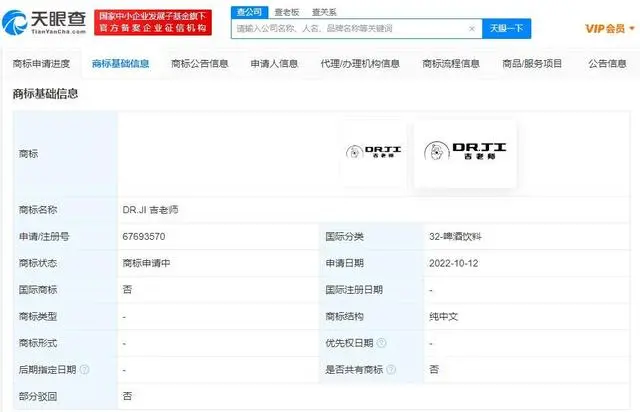Select classification value 32-啤酒饮料
640x412 pixels.
[455, 236]
